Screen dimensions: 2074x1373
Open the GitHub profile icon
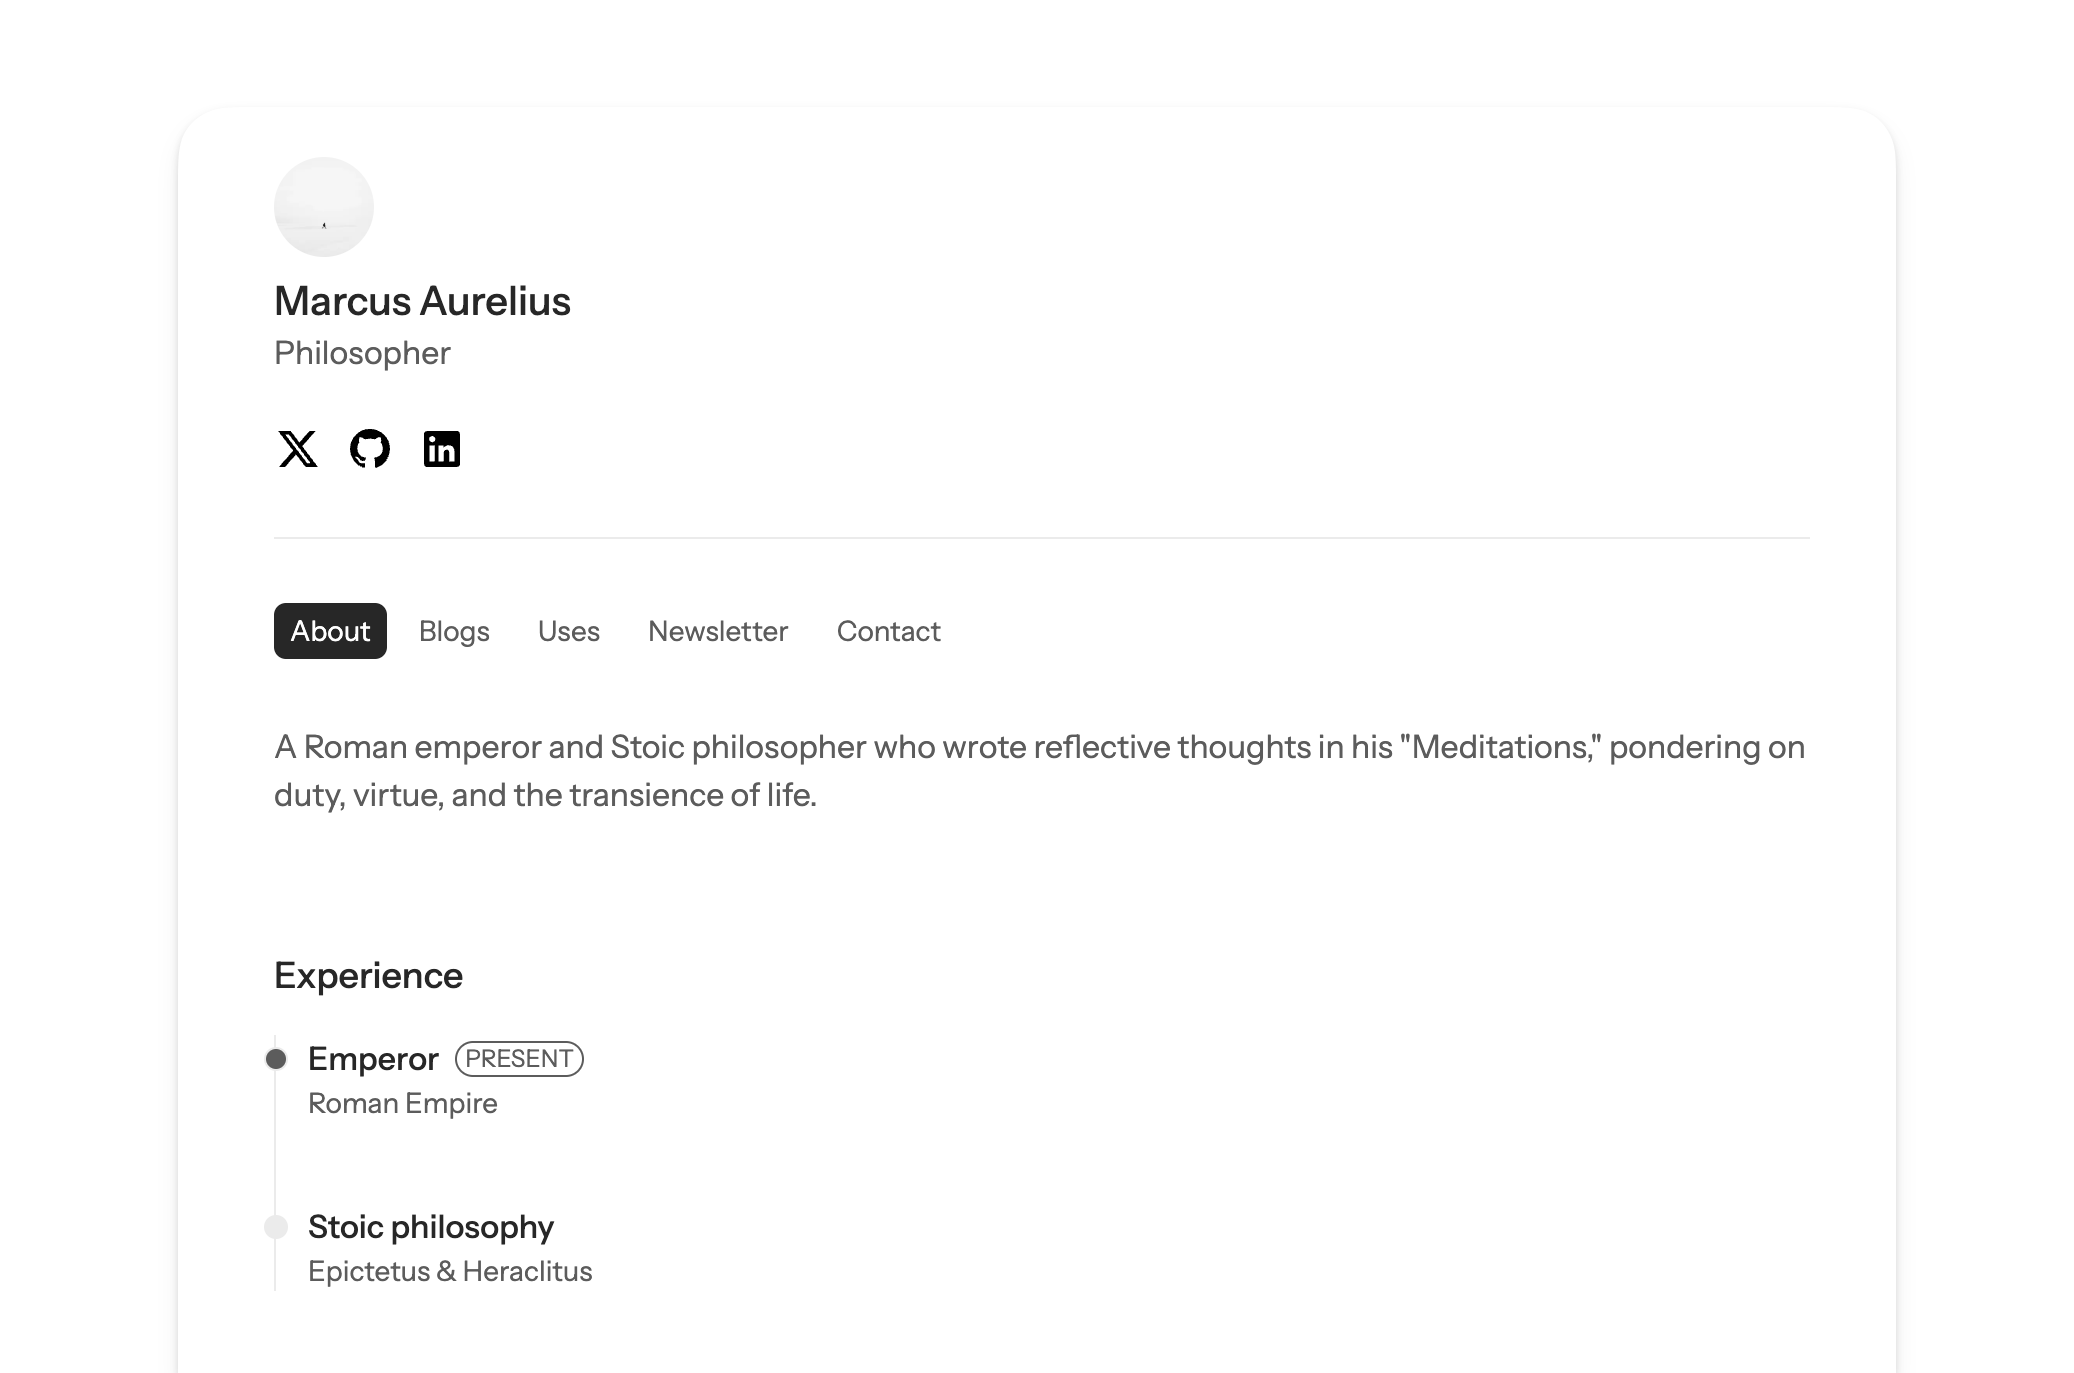370,449
